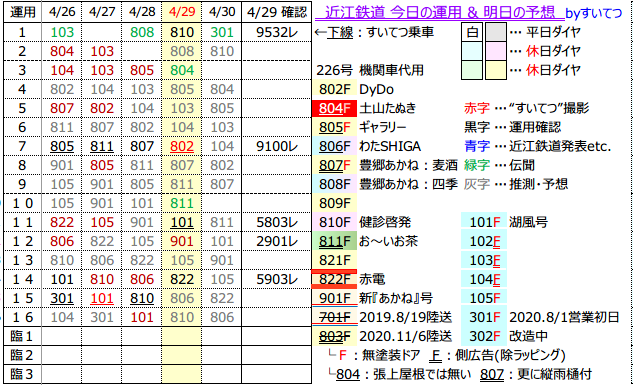This screenshot has height=385, width=633.
Task: Select the red underlined 802 in row 7
Action: pyautogui.click(x=182, y=146)
